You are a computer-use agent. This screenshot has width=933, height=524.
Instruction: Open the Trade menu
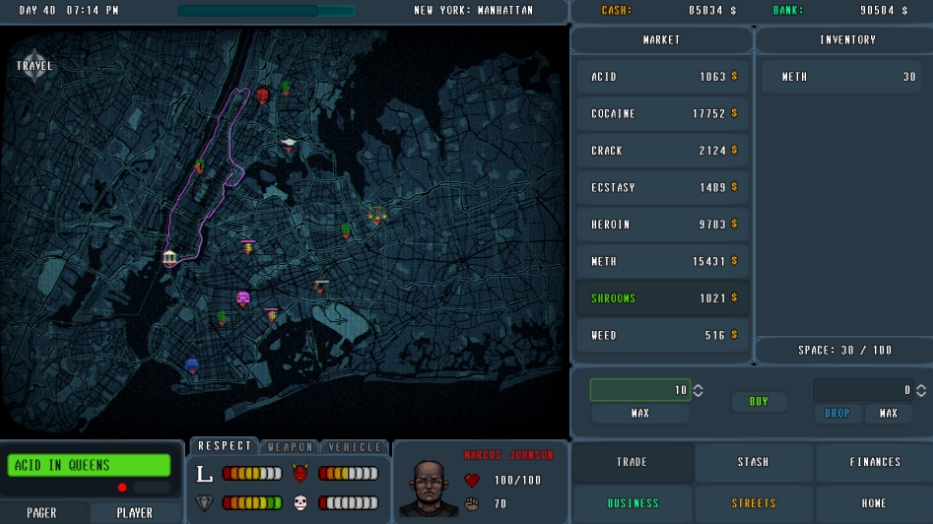(x=633, y=462)
